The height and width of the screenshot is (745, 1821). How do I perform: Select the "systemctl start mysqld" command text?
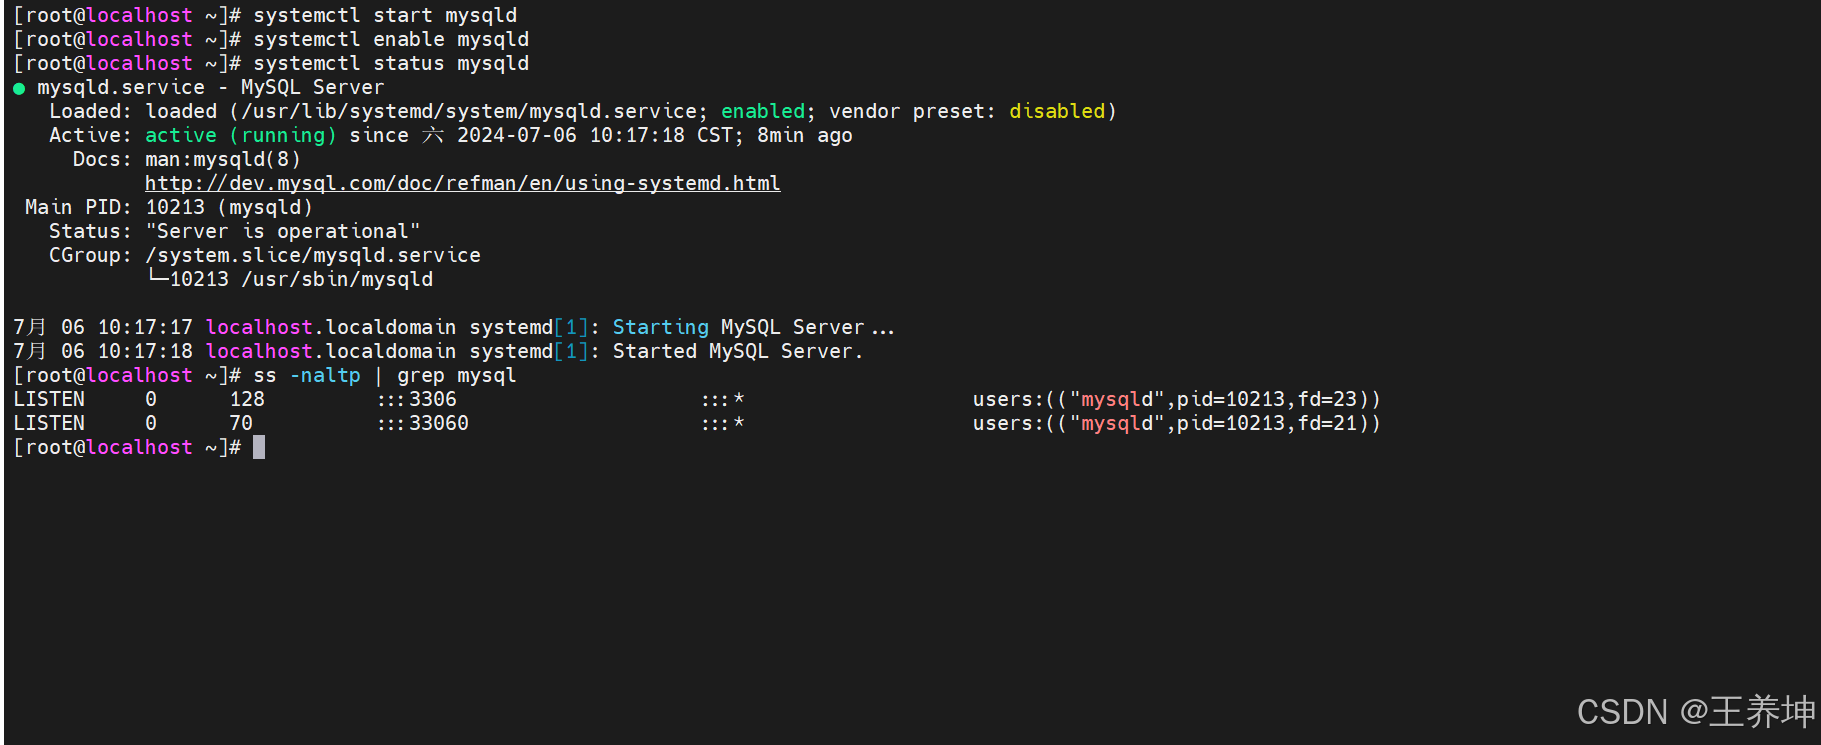[385, 15]
